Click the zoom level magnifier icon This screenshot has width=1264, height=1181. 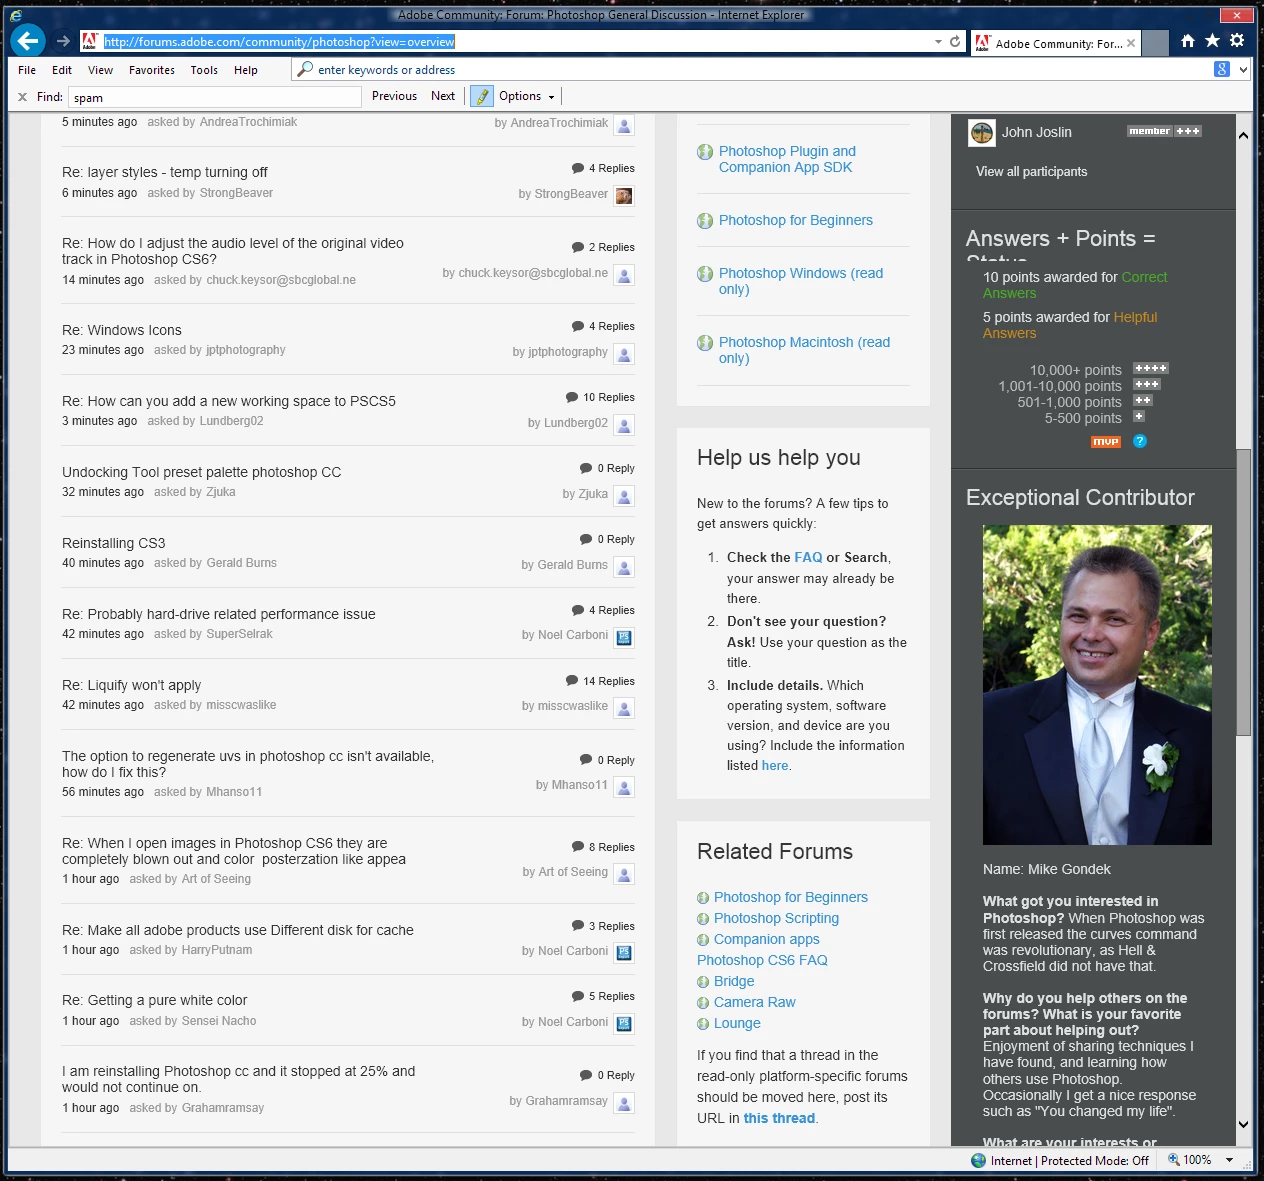pos(1174,1160)
